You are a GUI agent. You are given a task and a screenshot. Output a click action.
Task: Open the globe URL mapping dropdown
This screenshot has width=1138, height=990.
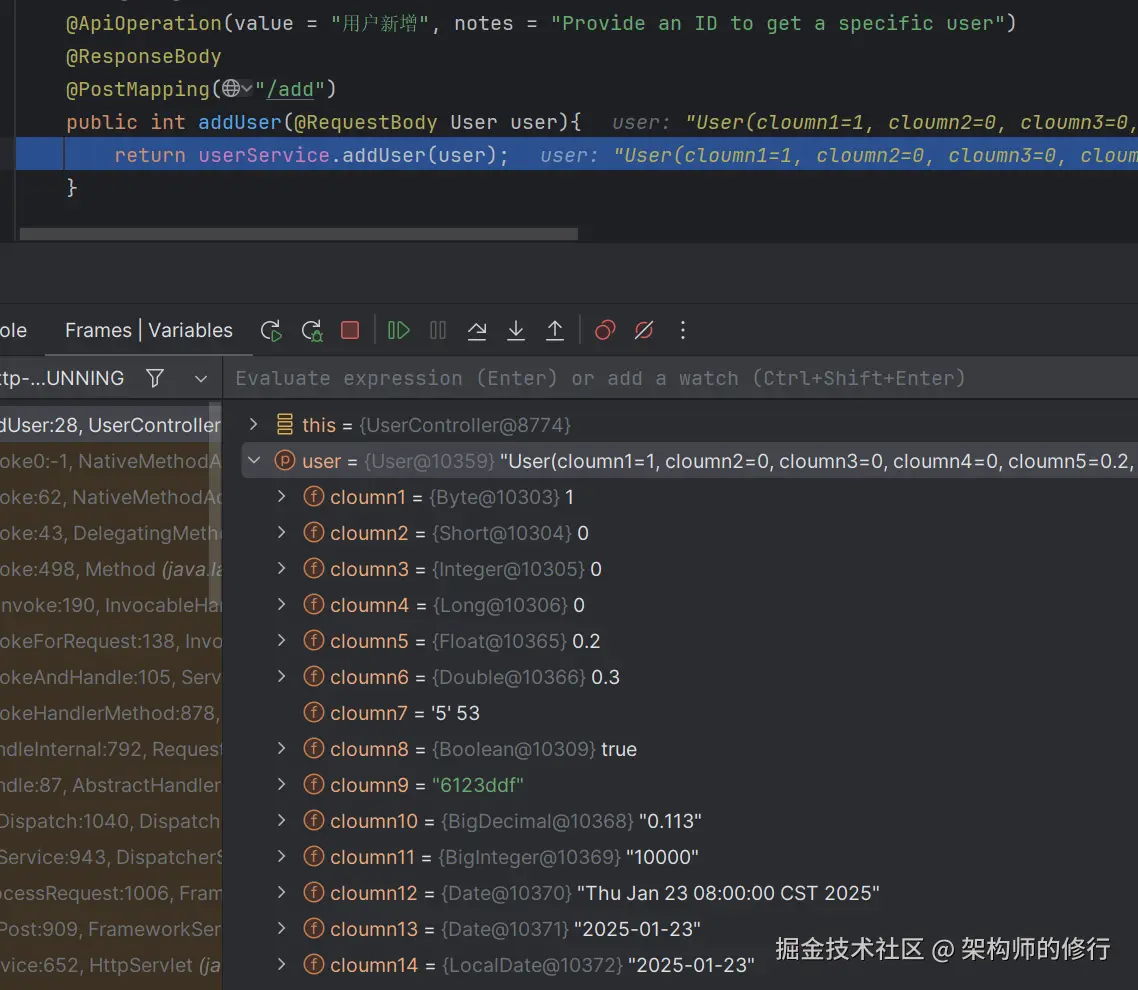(x=237, y=89)
